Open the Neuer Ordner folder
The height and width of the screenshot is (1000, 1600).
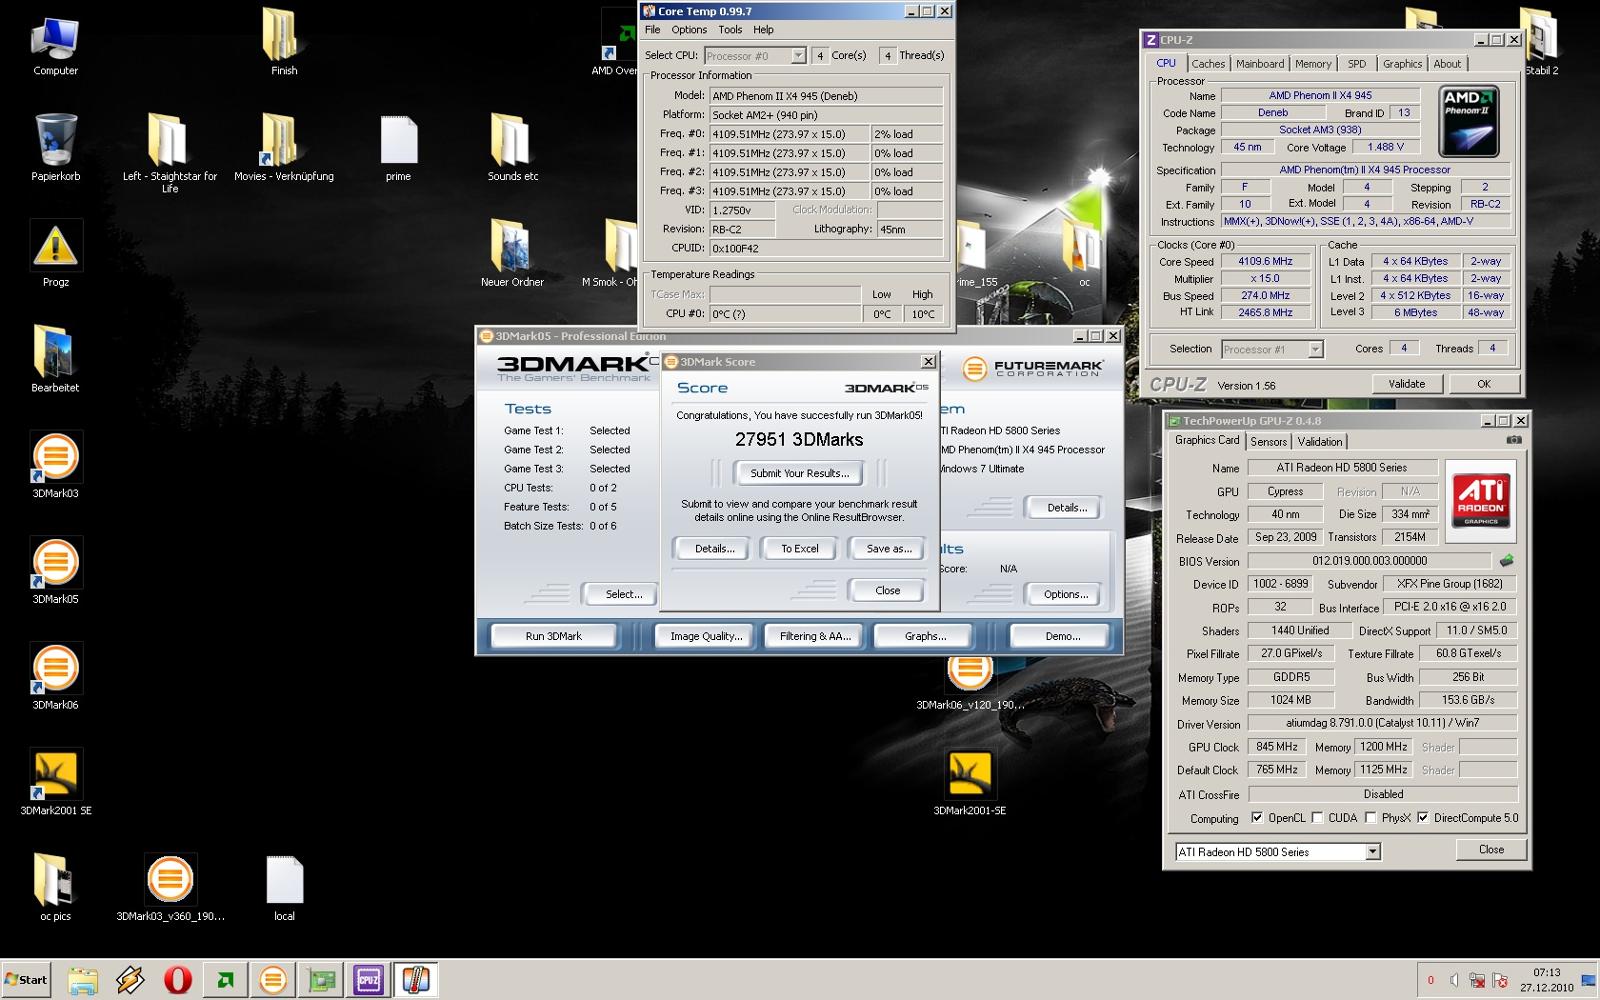pos(513,253)
